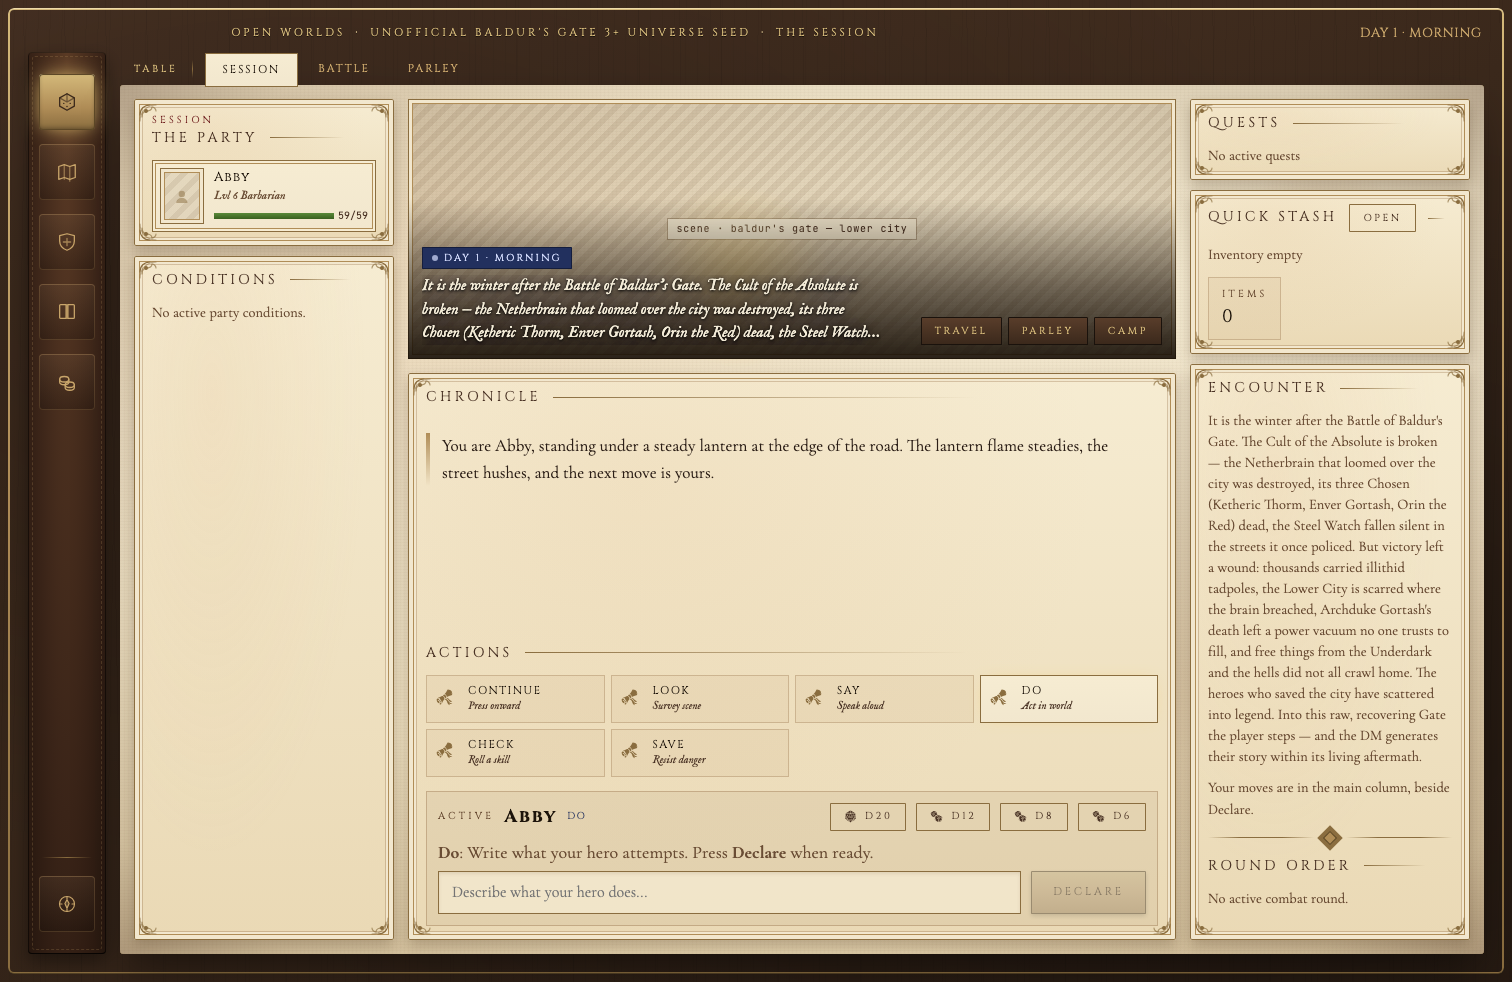
Task: Click the Declare button
Action: (x=1088, y=892)
